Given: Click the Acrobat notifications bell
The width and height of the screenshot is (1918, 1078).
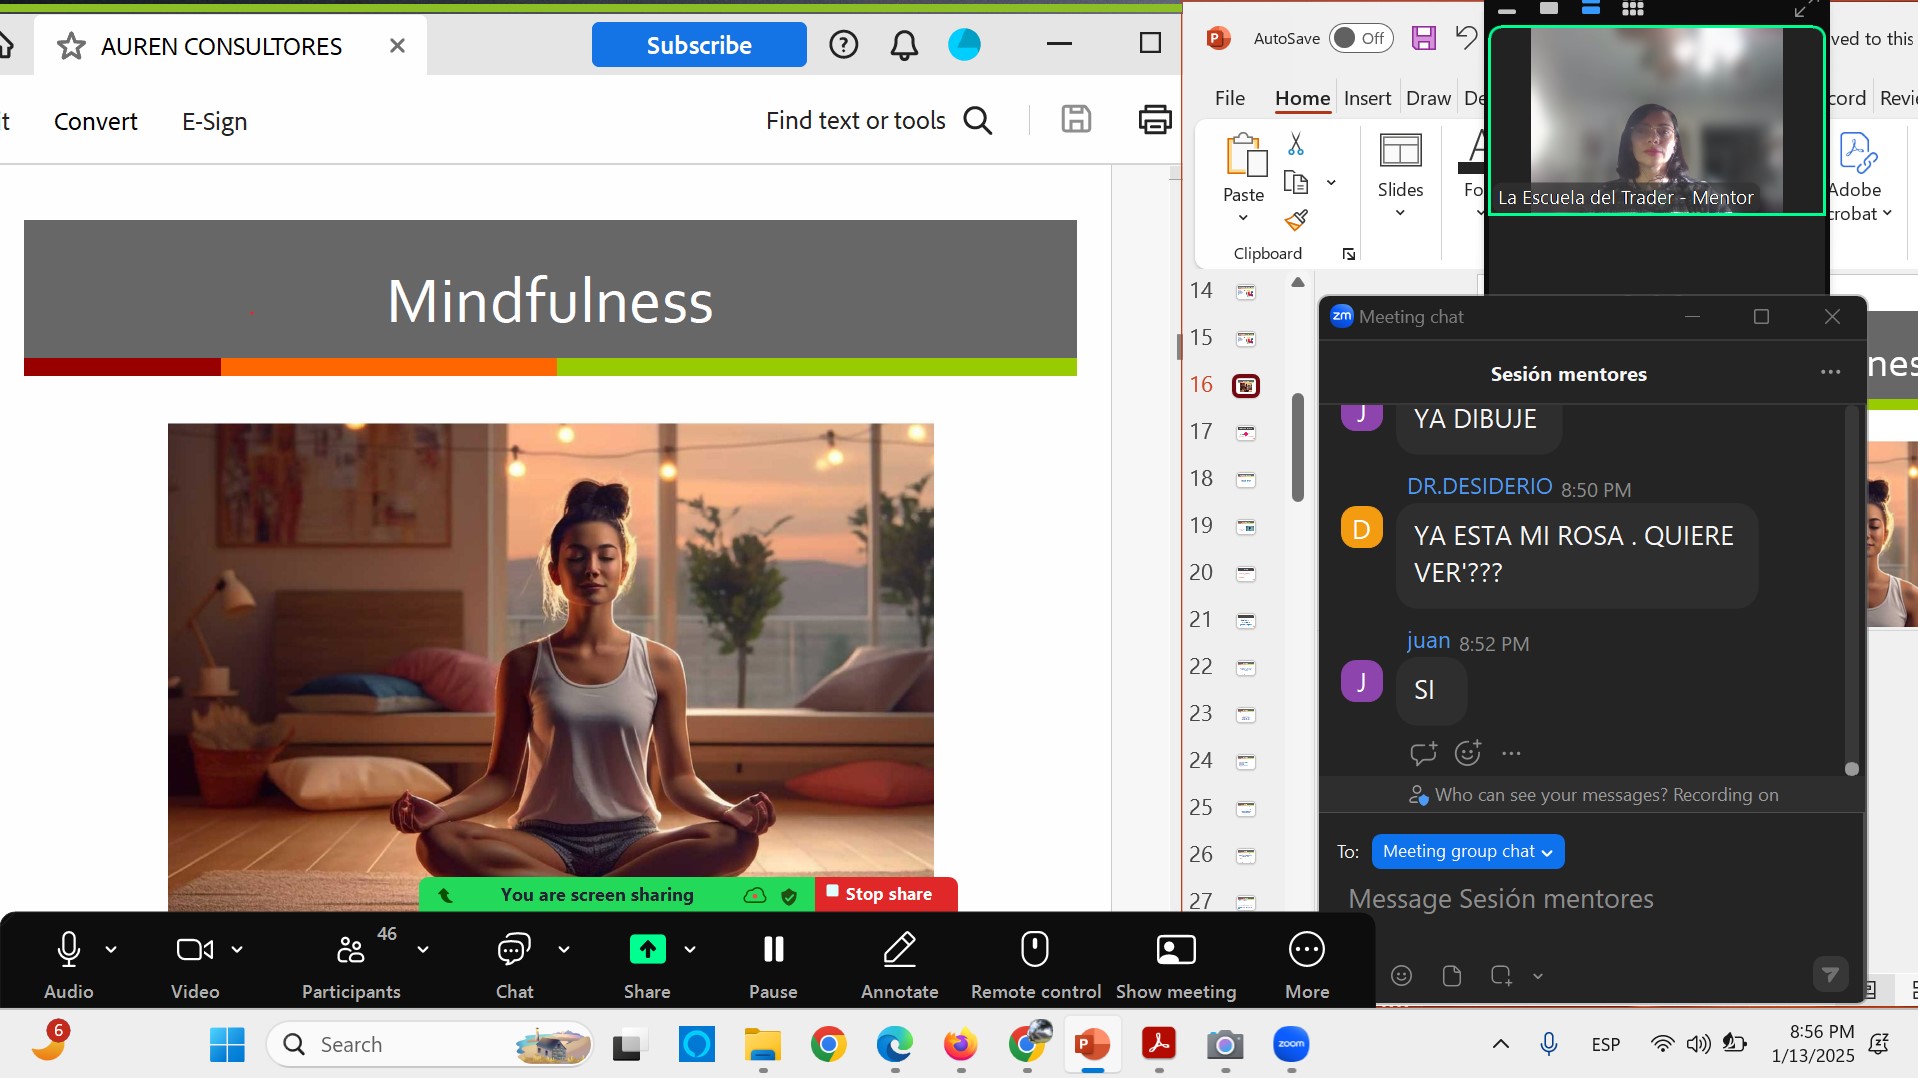Looking at the screenshot, I should (x=904, y=45).
